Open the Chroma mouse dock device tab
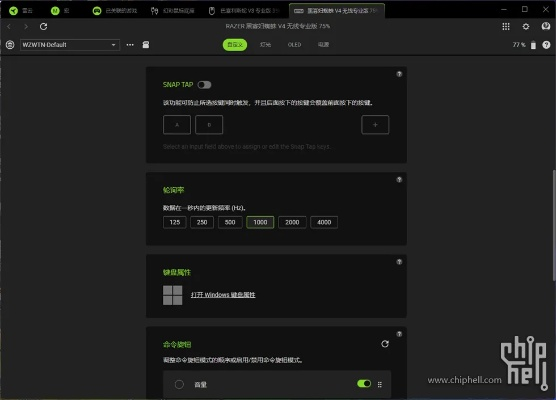 (173, 11)
